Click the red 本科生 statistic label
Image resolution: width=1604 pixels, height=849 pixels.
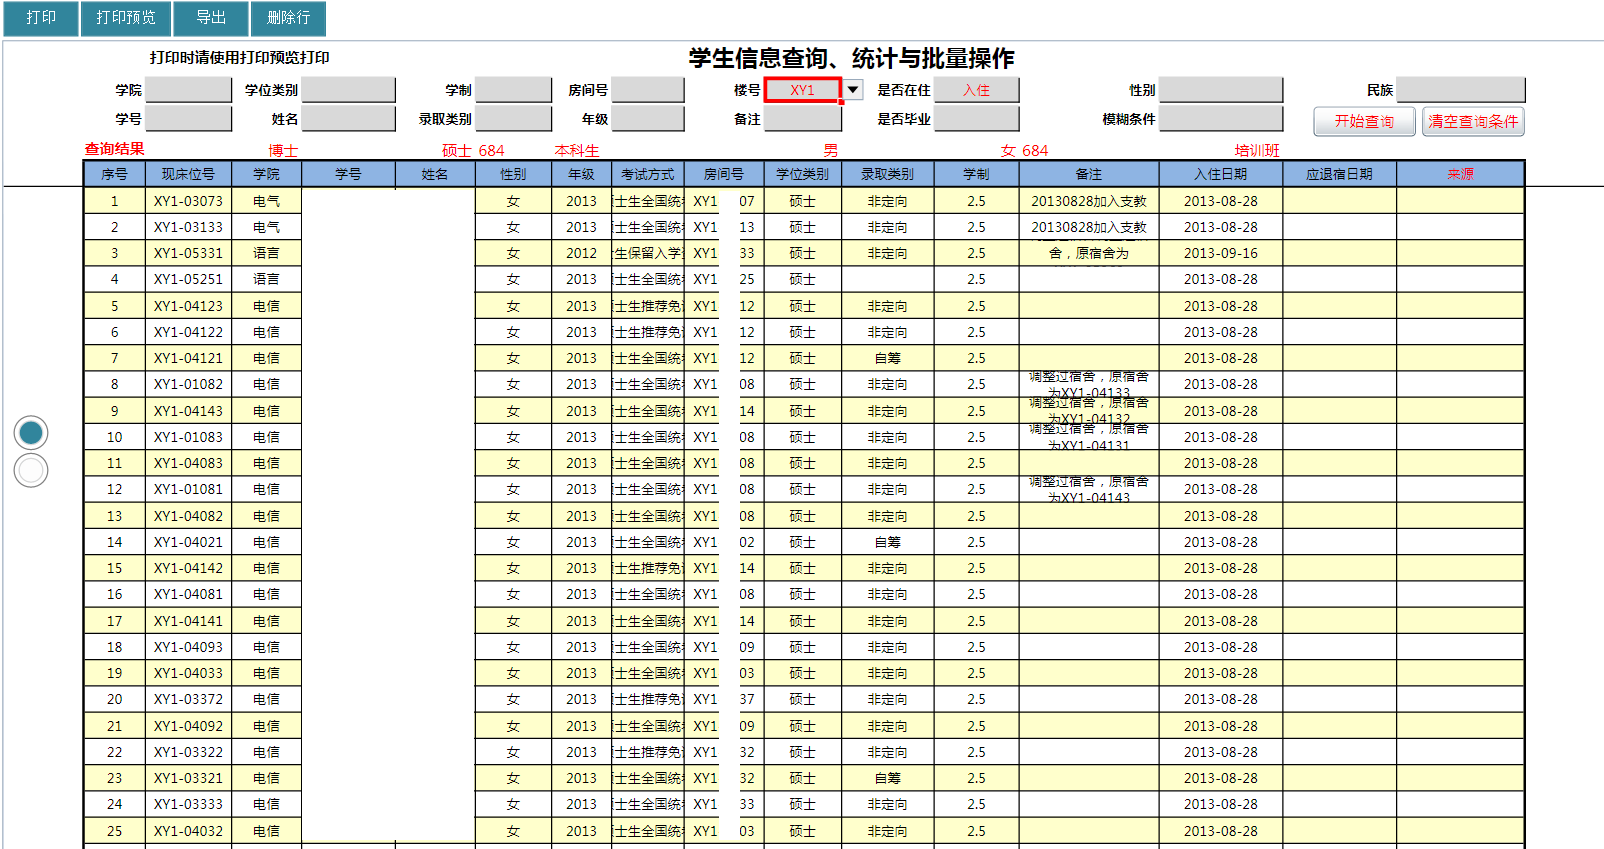click(x=577, y=151)
